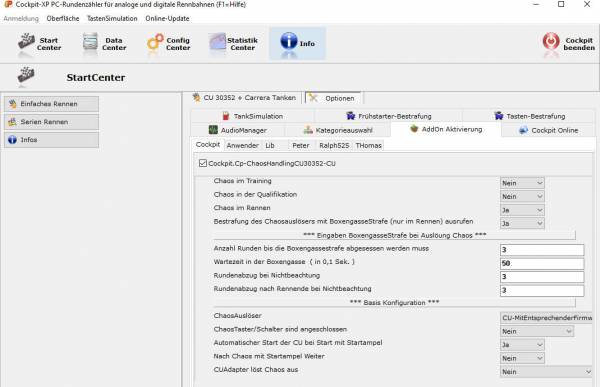This screenshot has height=387, width=600.
Task: Click the AddOn Aktivierung icon
Action: tap(414, 129)
